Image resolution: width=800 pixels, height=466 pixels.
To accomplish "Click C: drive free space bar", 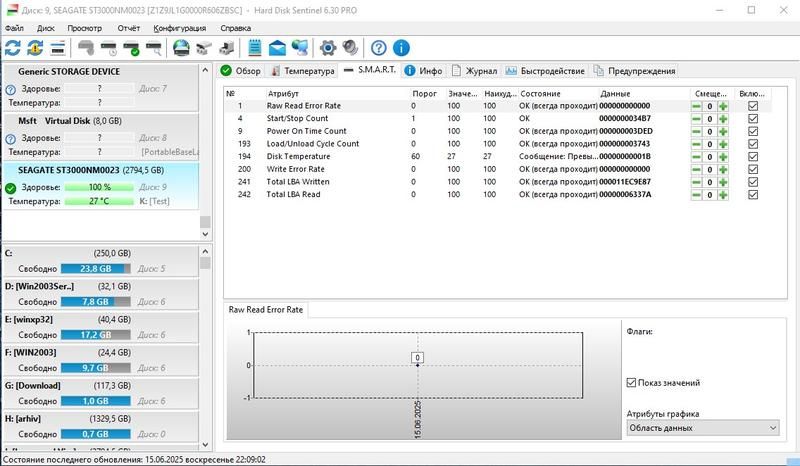I will click(95, 268).
